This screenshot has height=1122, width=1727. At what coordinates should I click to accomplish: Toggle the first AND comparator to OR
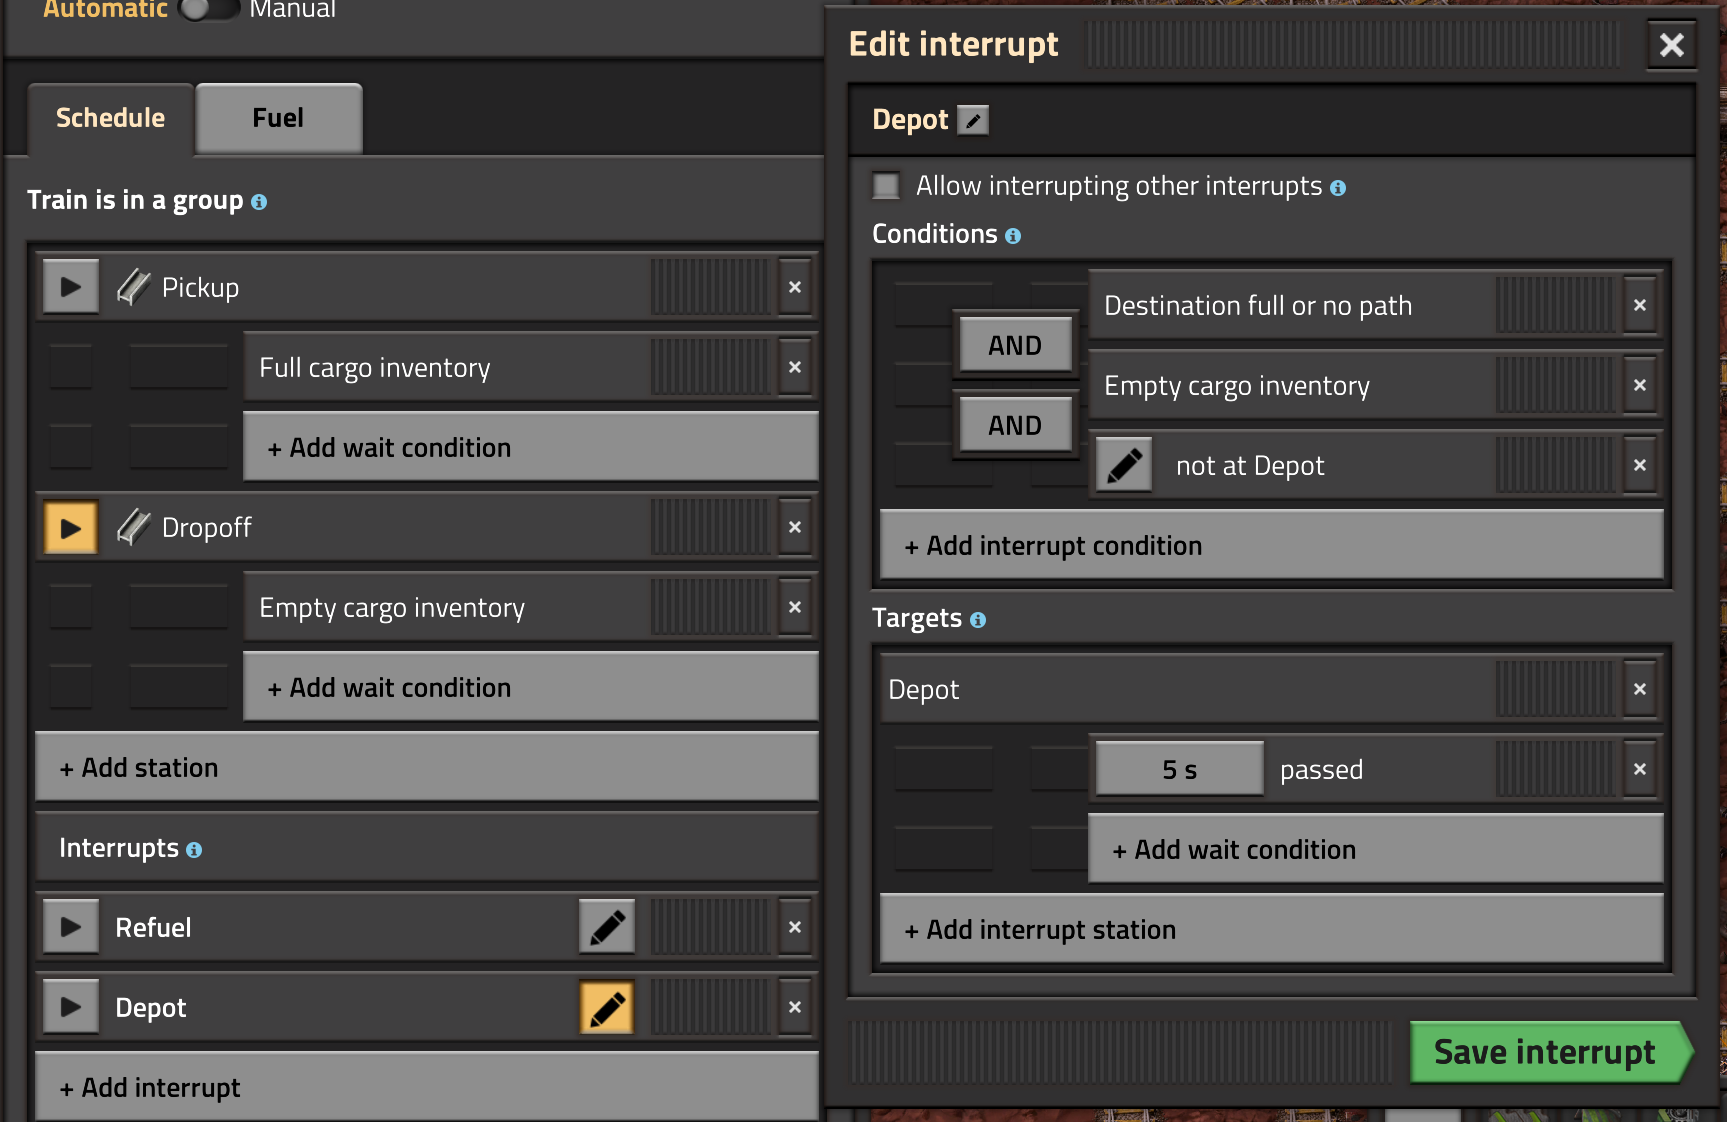click(1015, 346)
